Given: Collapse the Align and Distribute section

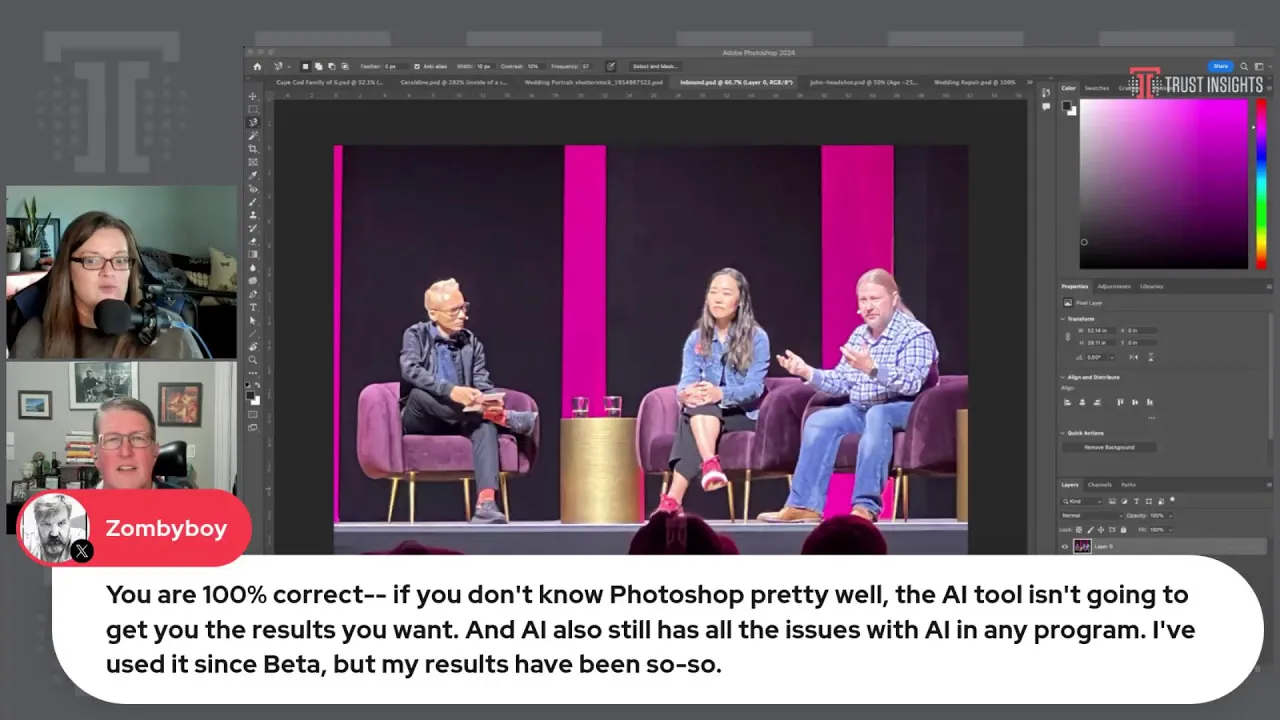Looking at the screenshot, I should [1063, 377].
